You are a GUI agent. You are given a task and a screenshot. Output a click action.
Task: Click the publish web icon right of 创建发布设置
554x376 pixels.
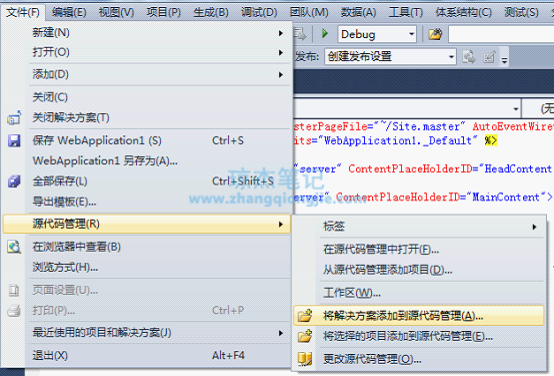pos(469,57)
